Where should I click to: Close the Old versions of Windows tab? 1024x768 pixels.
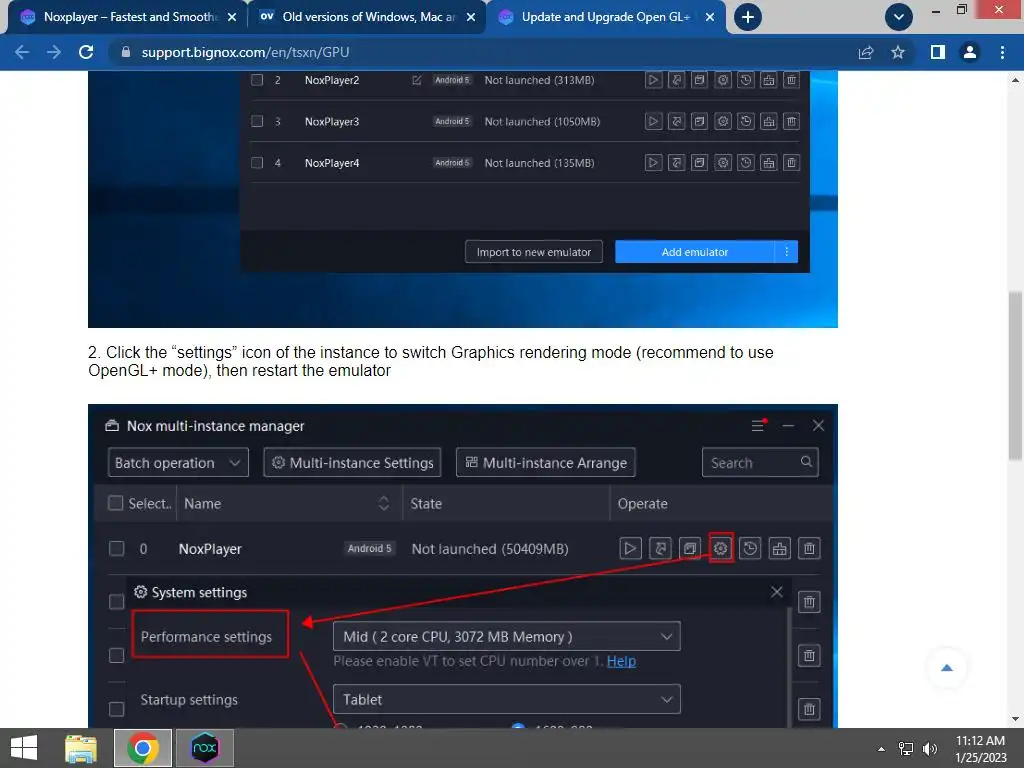(471, 17)
